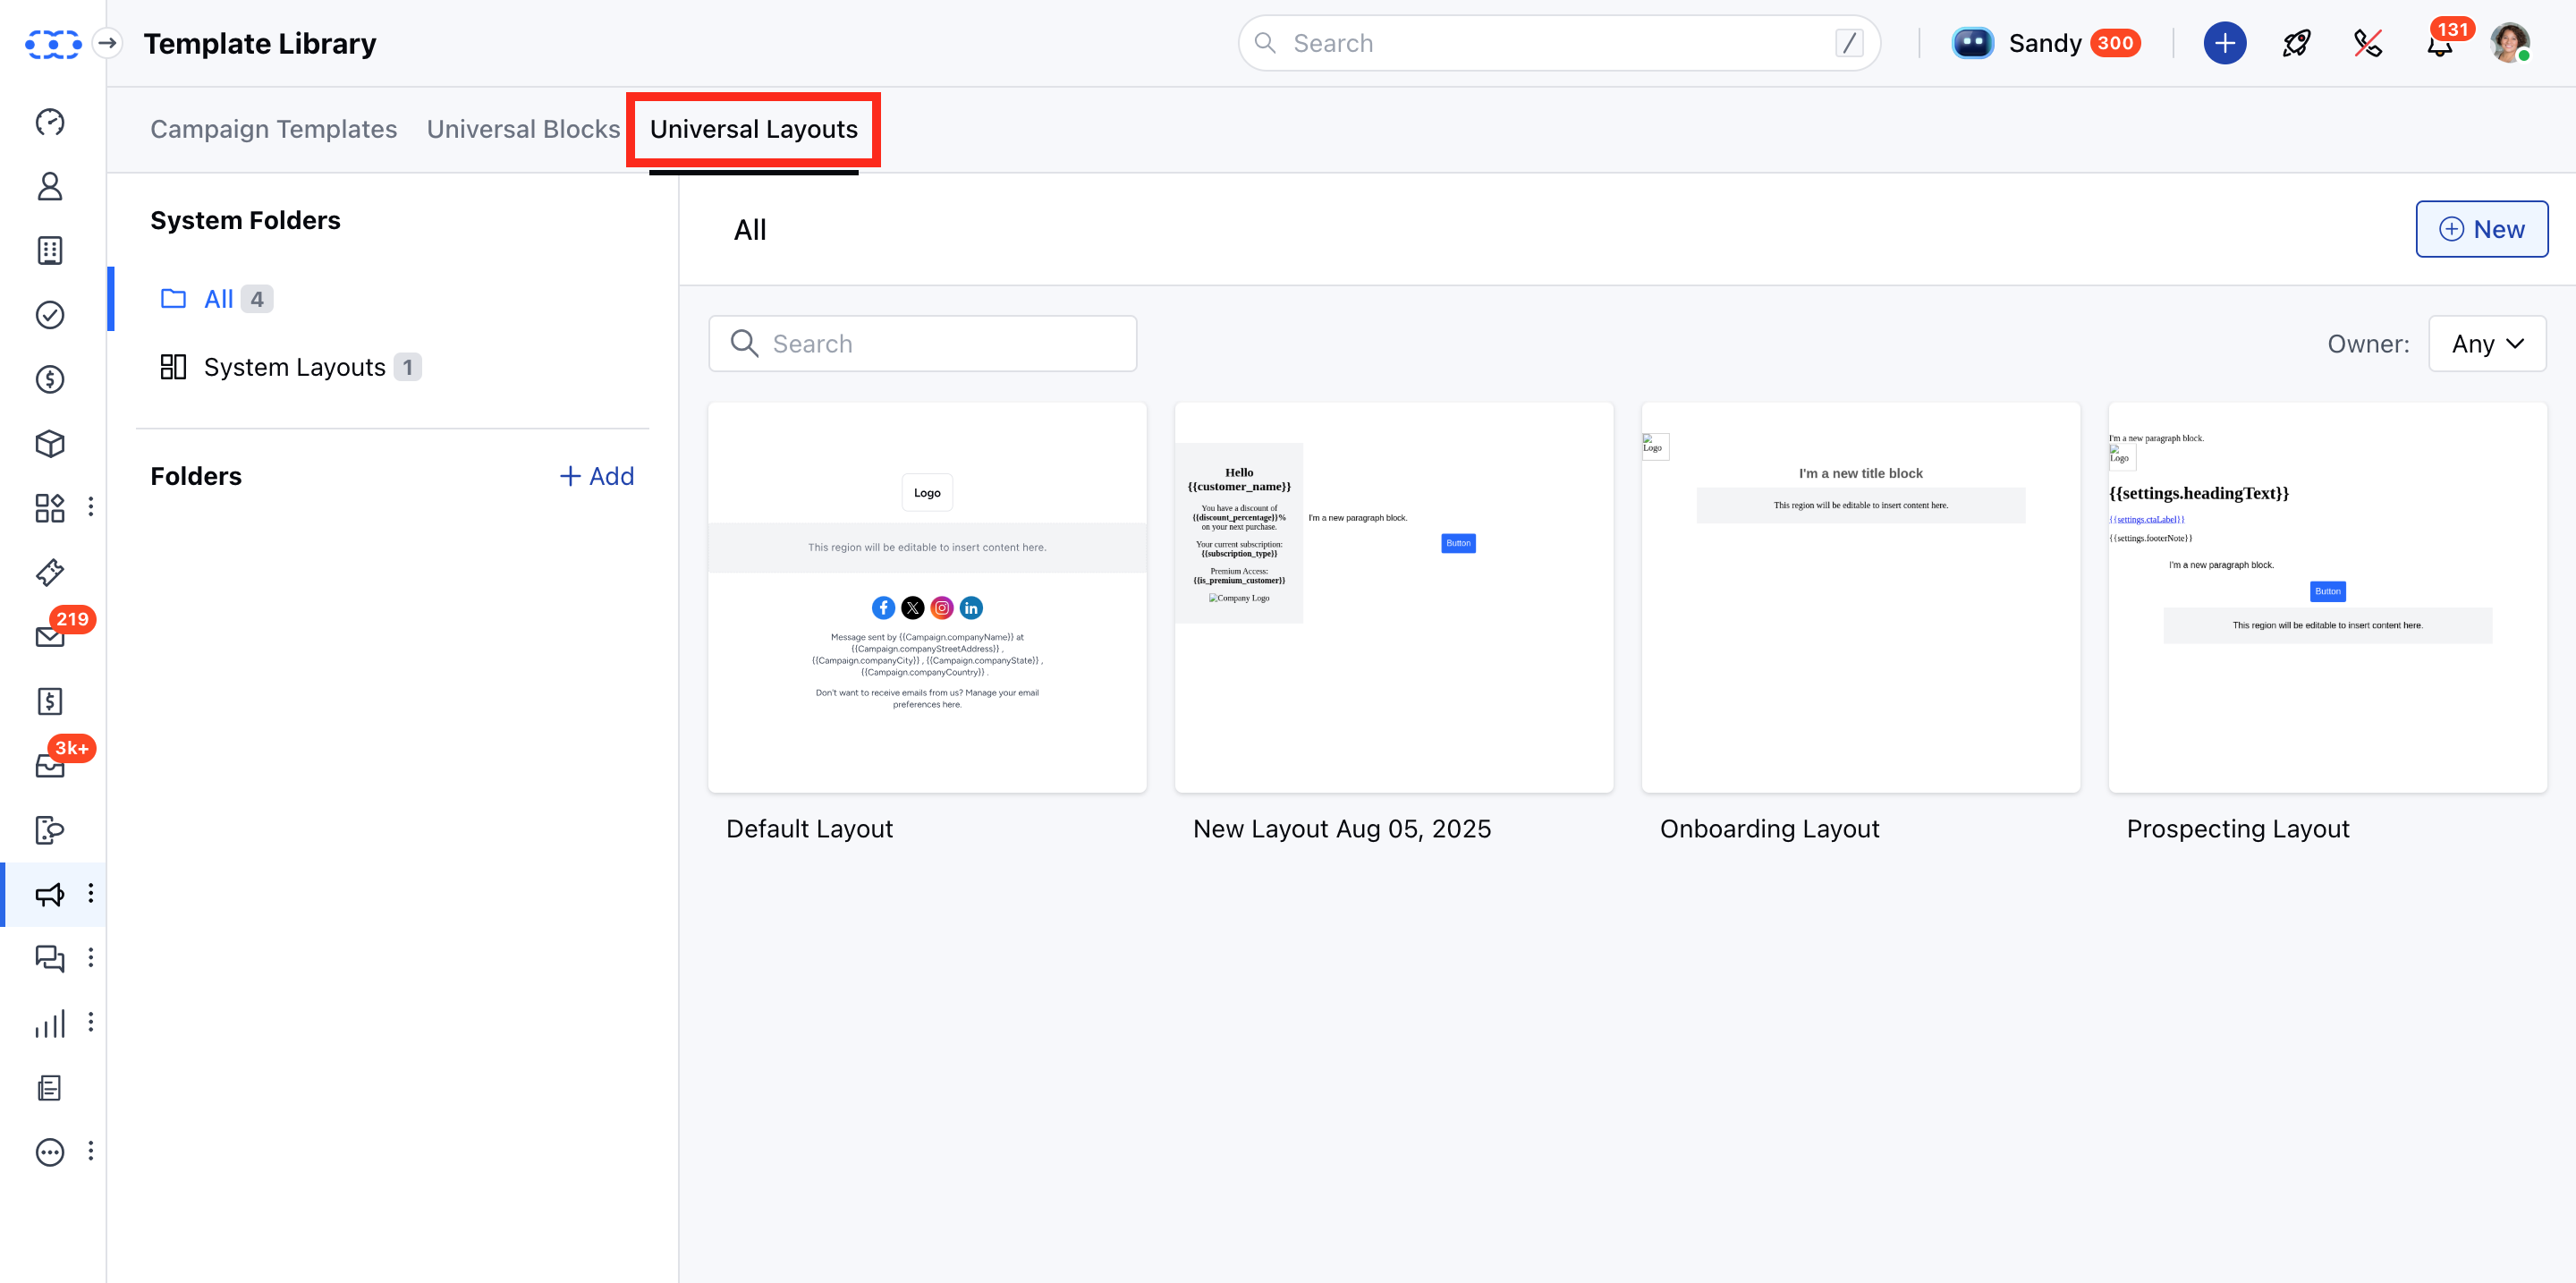Click the rocket icon in top bar
The width and height of the screenshot is (2576, 1283).
pyautogui.click(x=2296, y=43)
